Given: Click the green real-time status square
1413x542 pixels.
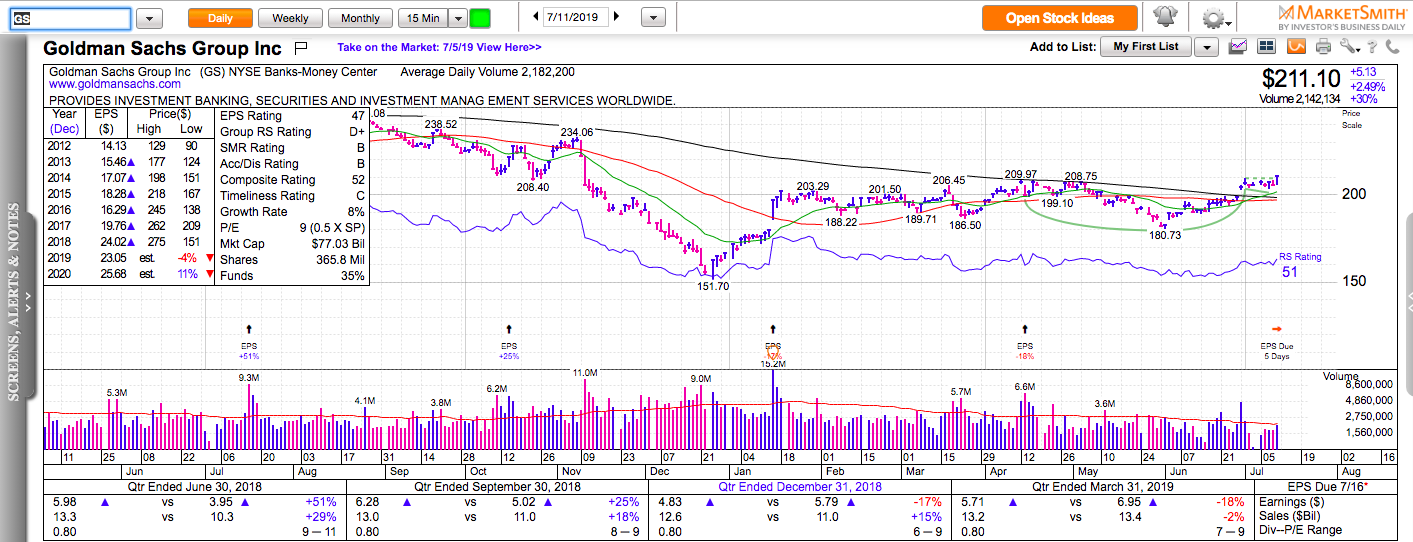Looking at the screenshot, I should (480, 18).
